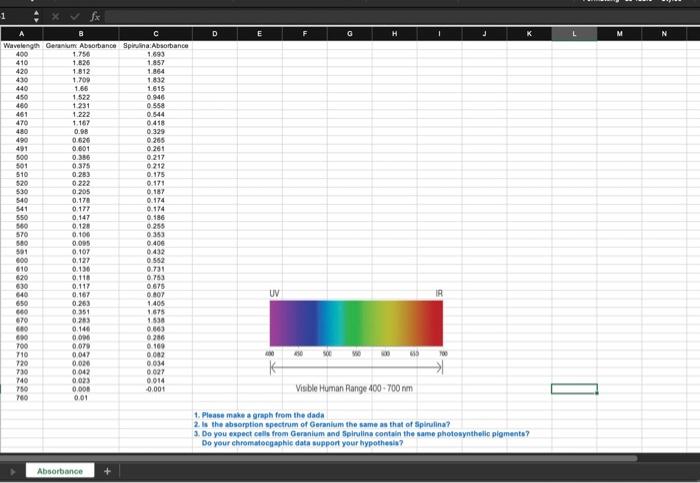Select column M header
Screen dimensions: 700x483
pos(620,33)
